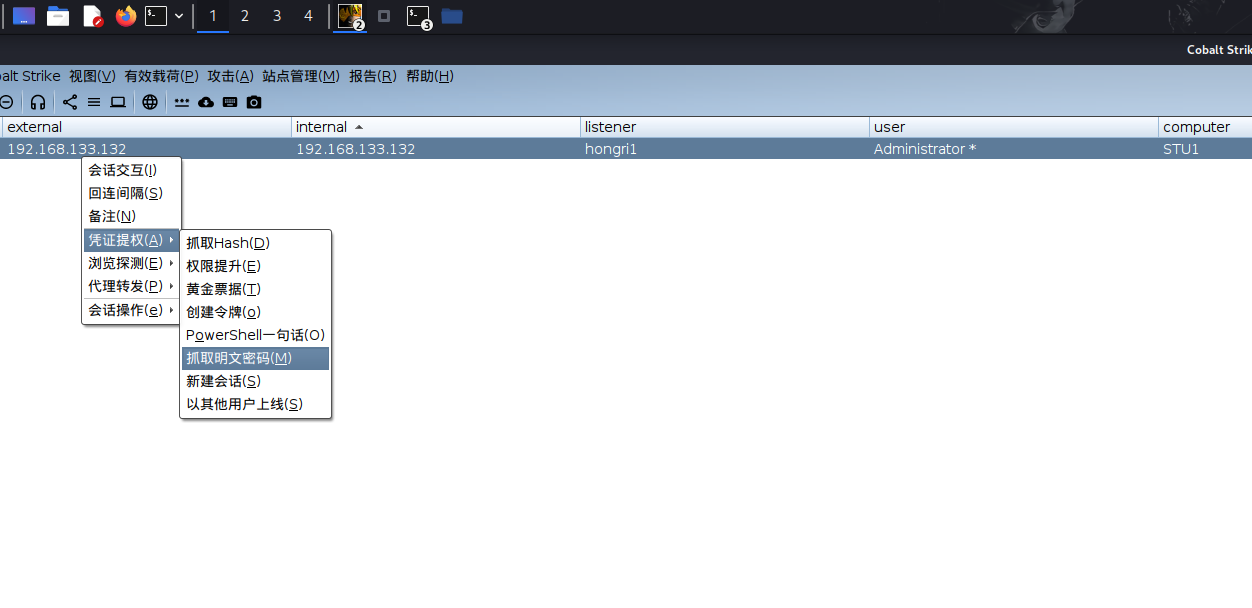Open the downloaded files cloud icon
Viewport: 1252px width, 608px height.
(206, 102)
